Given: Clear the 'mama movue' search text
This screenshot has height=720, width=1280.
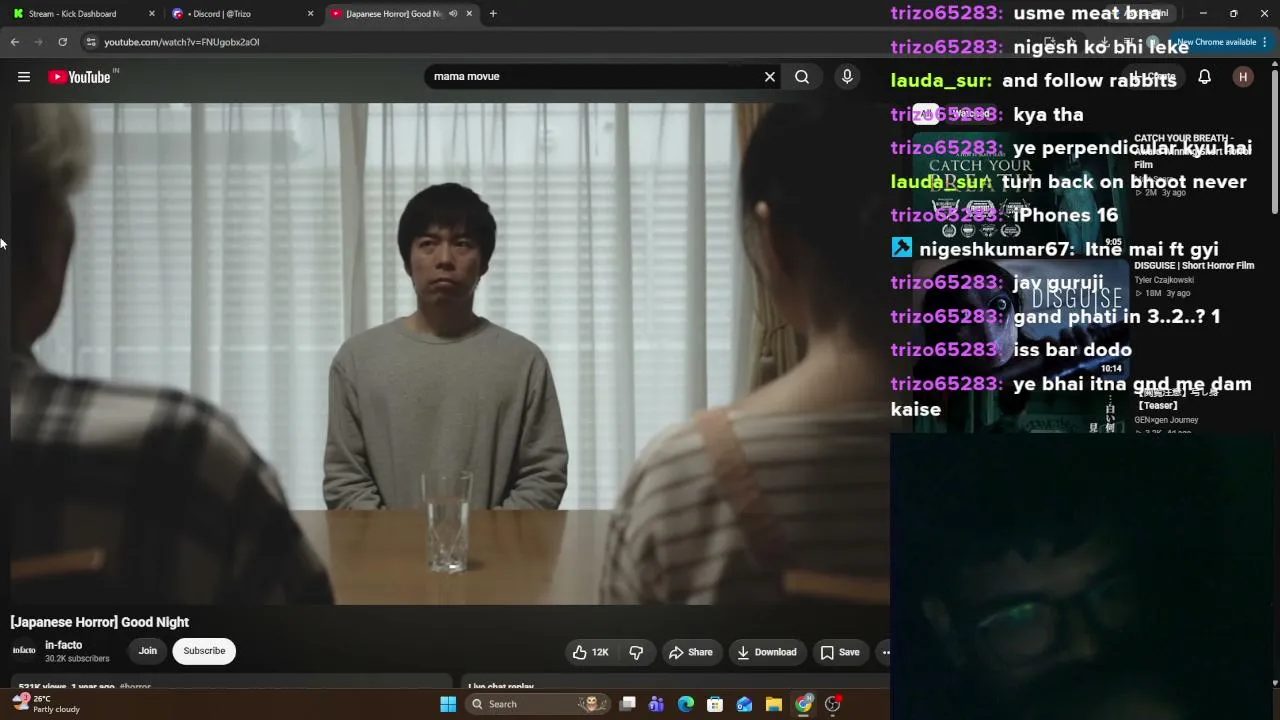Looking at the screenshot, I should 770,77.
